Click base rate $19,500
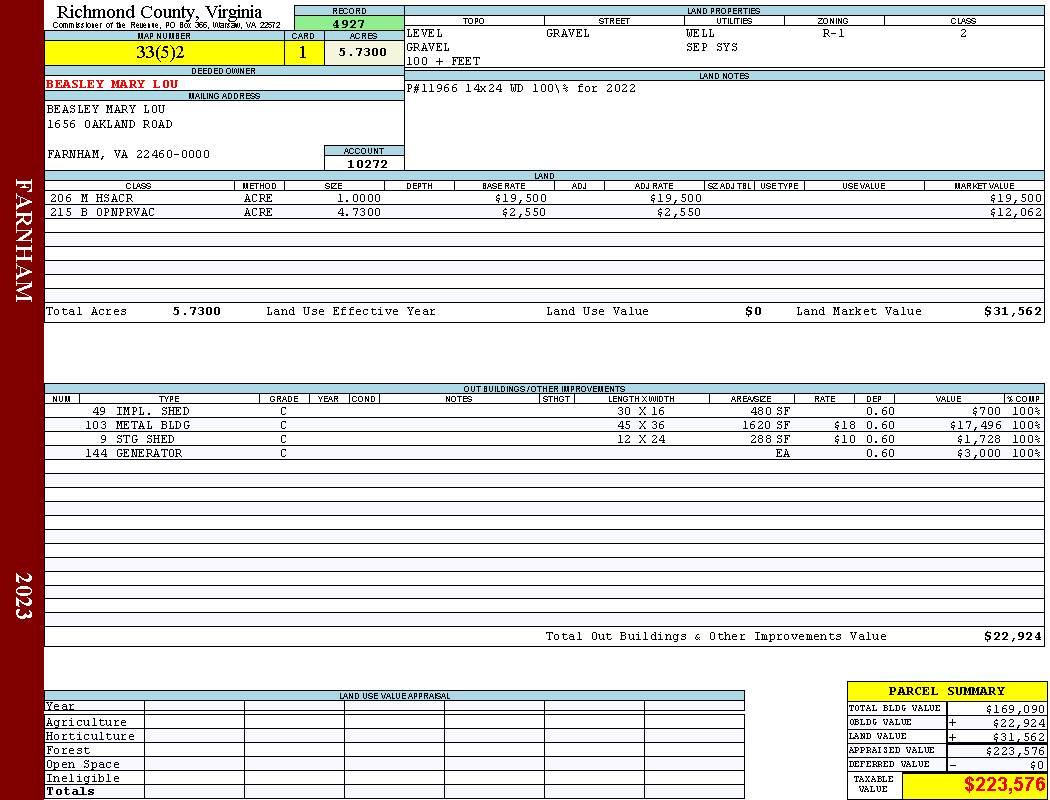Image resolution: width=1050 pixels, height=800 pixels. [x=520, y=198]
